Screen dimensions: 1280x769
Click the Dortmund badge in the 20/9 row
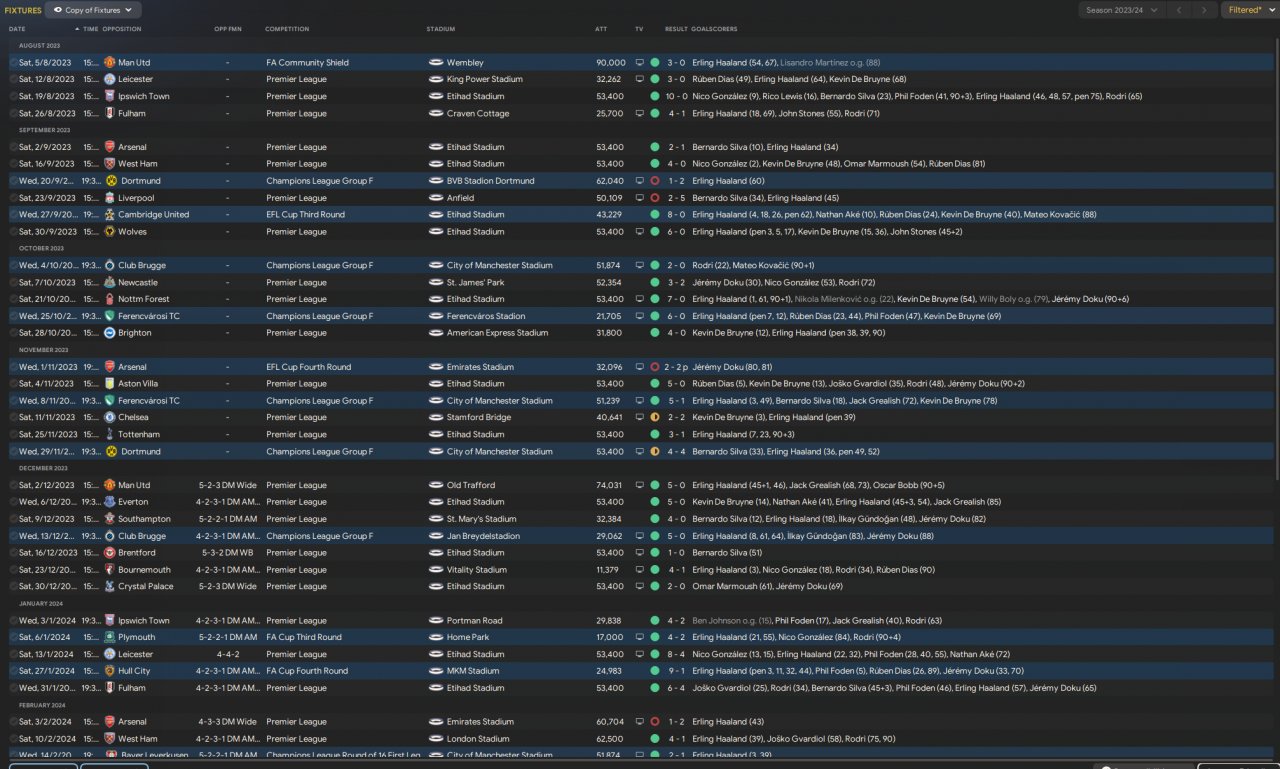pos(110,181)
